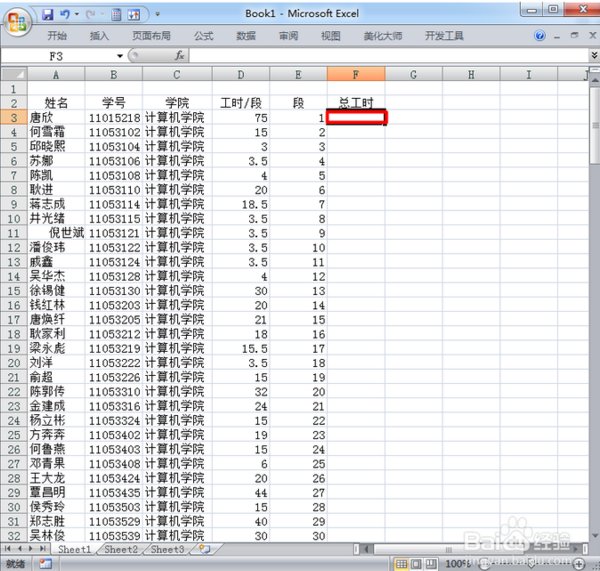Select column D header

[x=241, y=74]
